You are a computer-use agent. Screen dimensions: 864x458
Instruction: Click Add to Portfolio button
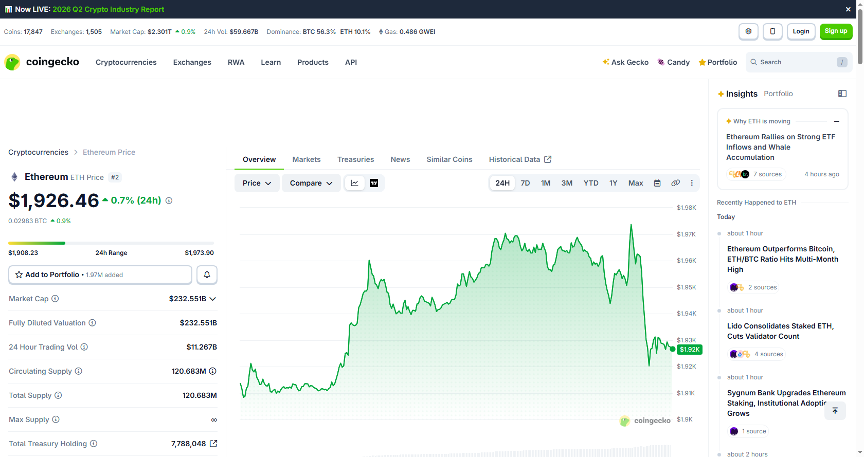tap(100, 274)
